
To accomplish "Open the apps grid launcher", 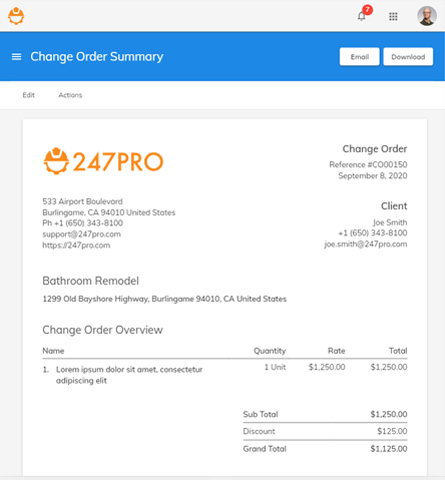I will [x=393, y=16].
